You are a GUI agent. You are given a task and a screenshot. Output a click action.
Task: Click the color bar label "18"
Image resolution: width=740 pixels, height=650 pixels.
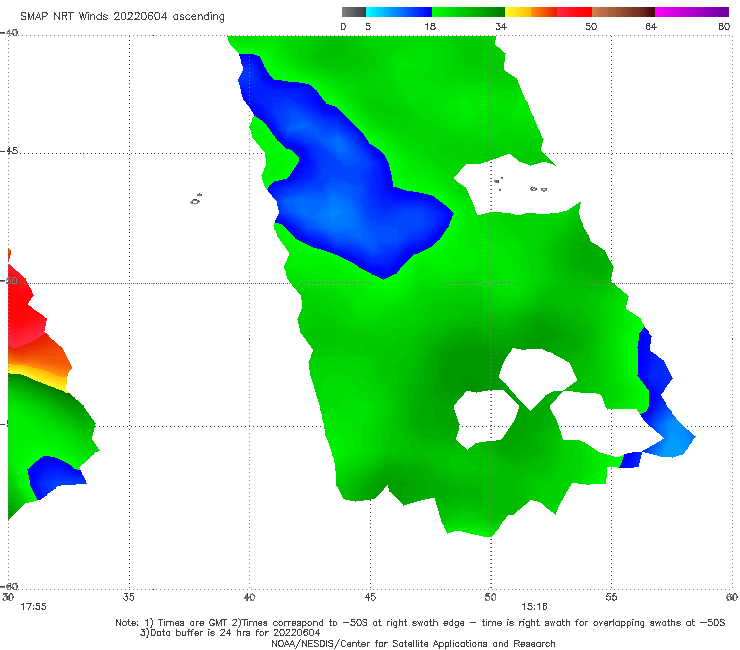[430, 27]
